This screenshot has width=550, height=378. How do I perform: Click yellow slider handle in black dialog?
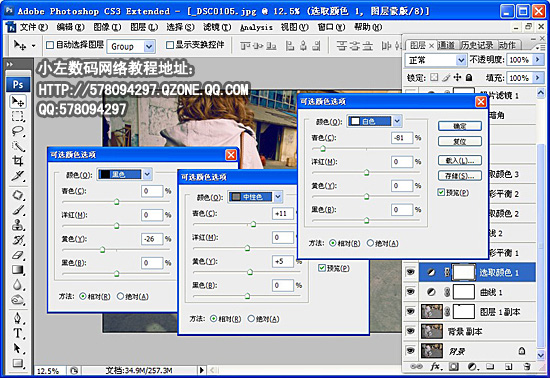[102, 249]
